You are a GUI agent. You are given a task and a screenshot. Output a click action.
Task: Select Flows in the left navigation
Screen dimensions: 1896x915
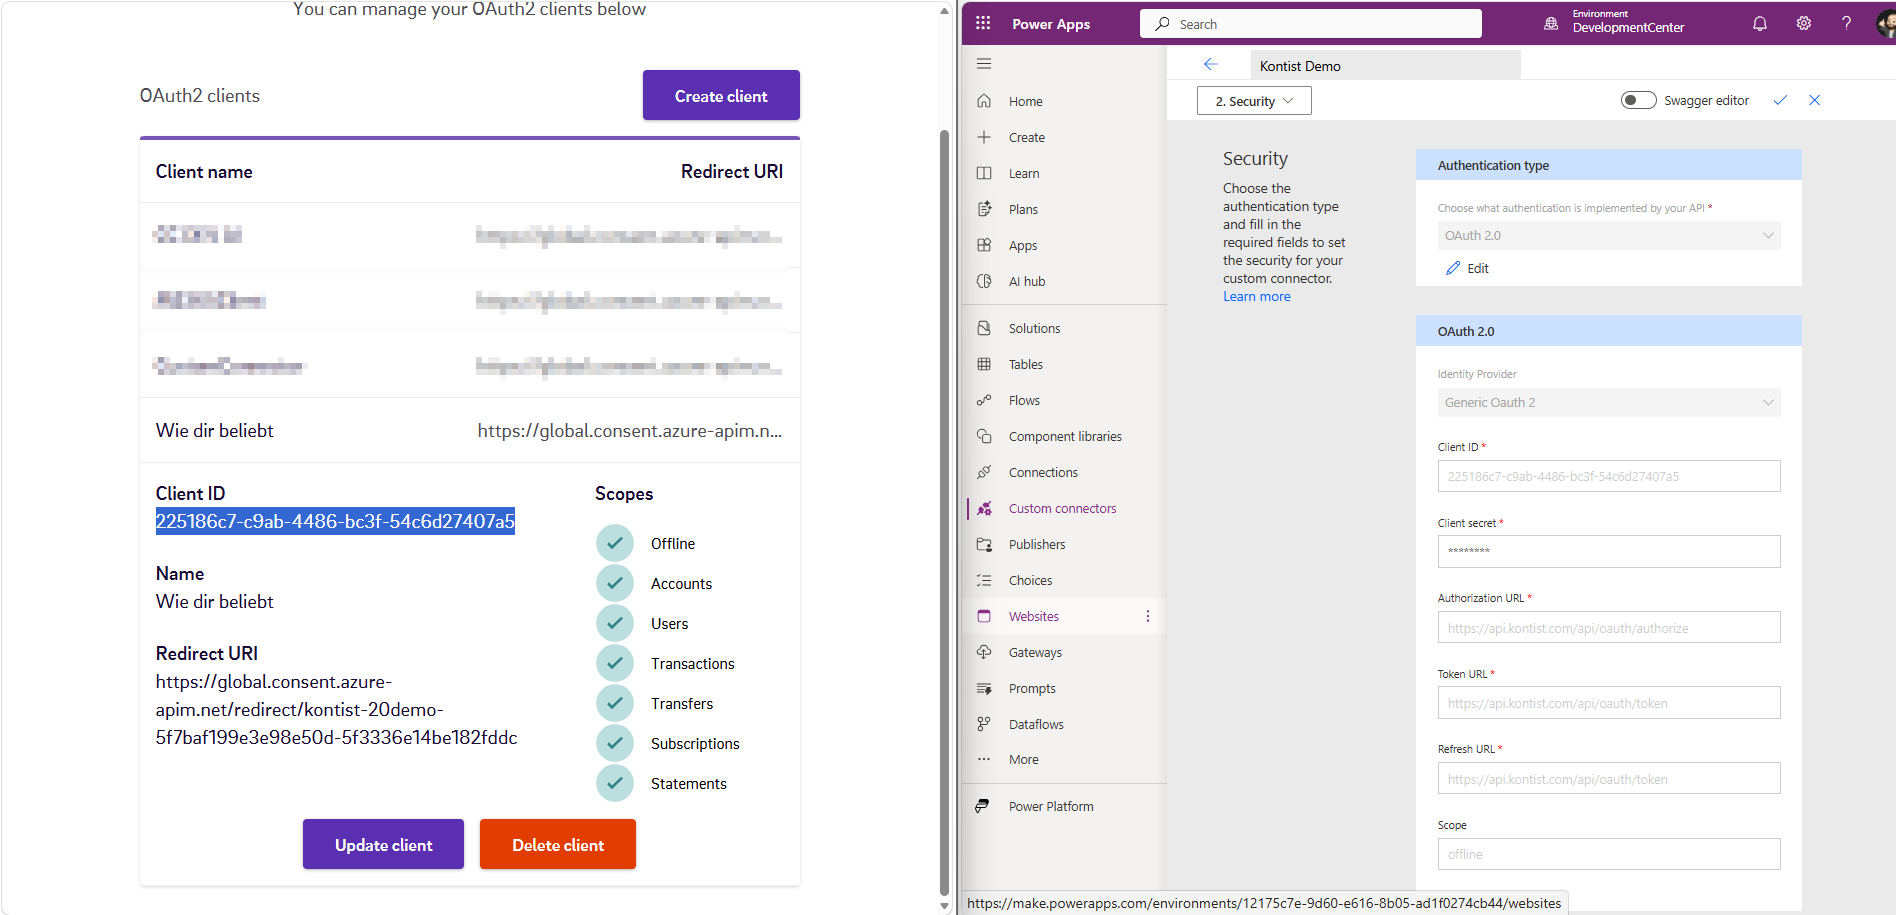(1024, 400)
